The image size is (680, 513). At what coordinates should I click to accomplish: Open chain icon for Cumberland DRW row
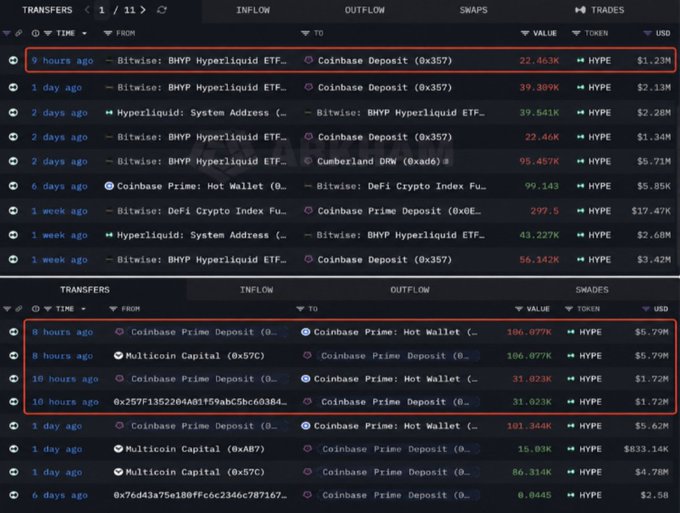pos(13,161)
